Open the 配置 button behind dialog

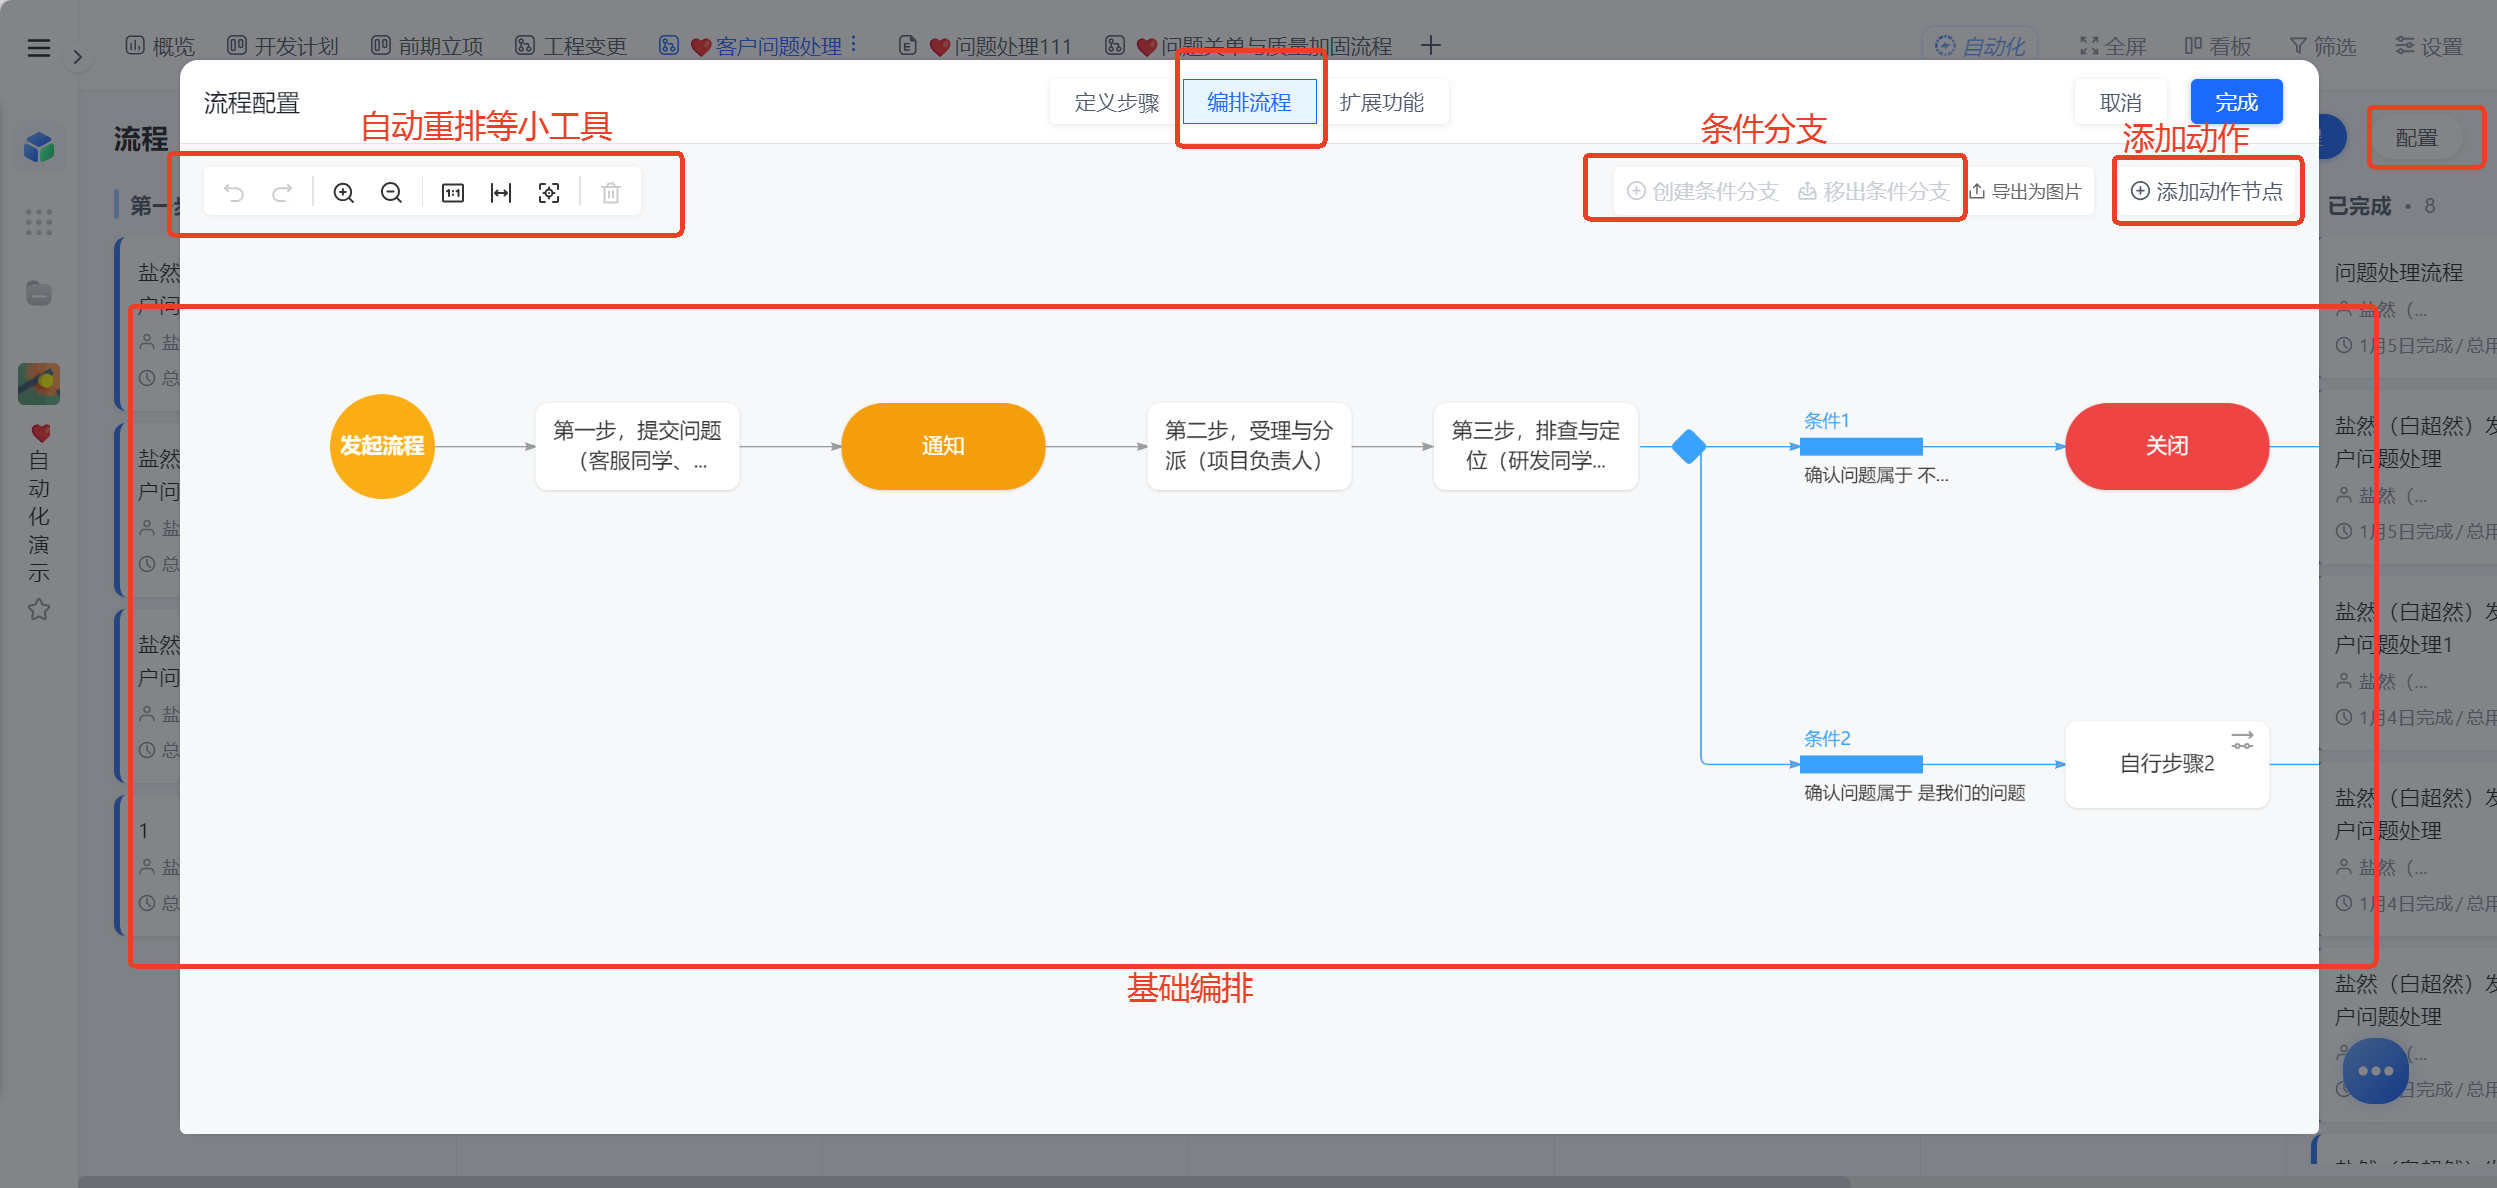(x=2416, y=138)
